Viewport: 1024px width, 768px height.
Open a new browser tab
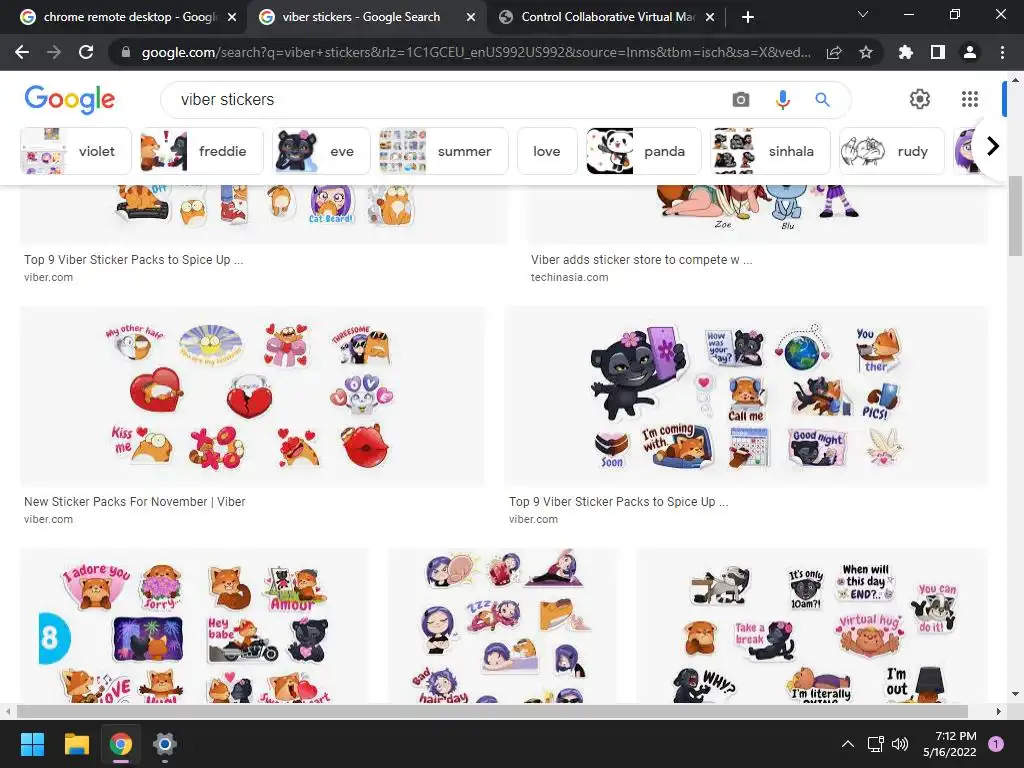[x=748, y=17]
